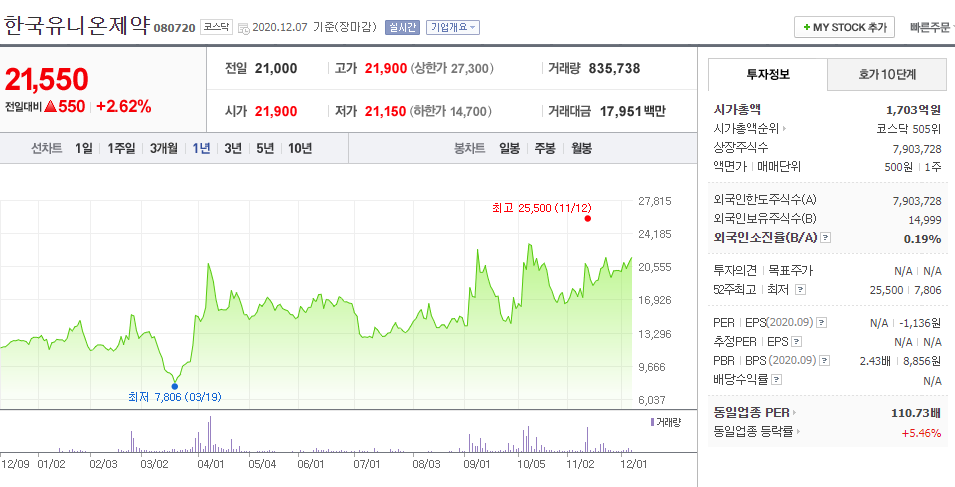Click the 코스닥 market badge
Image resolution: width=955 pixels, height=487 pixels.
216,27
